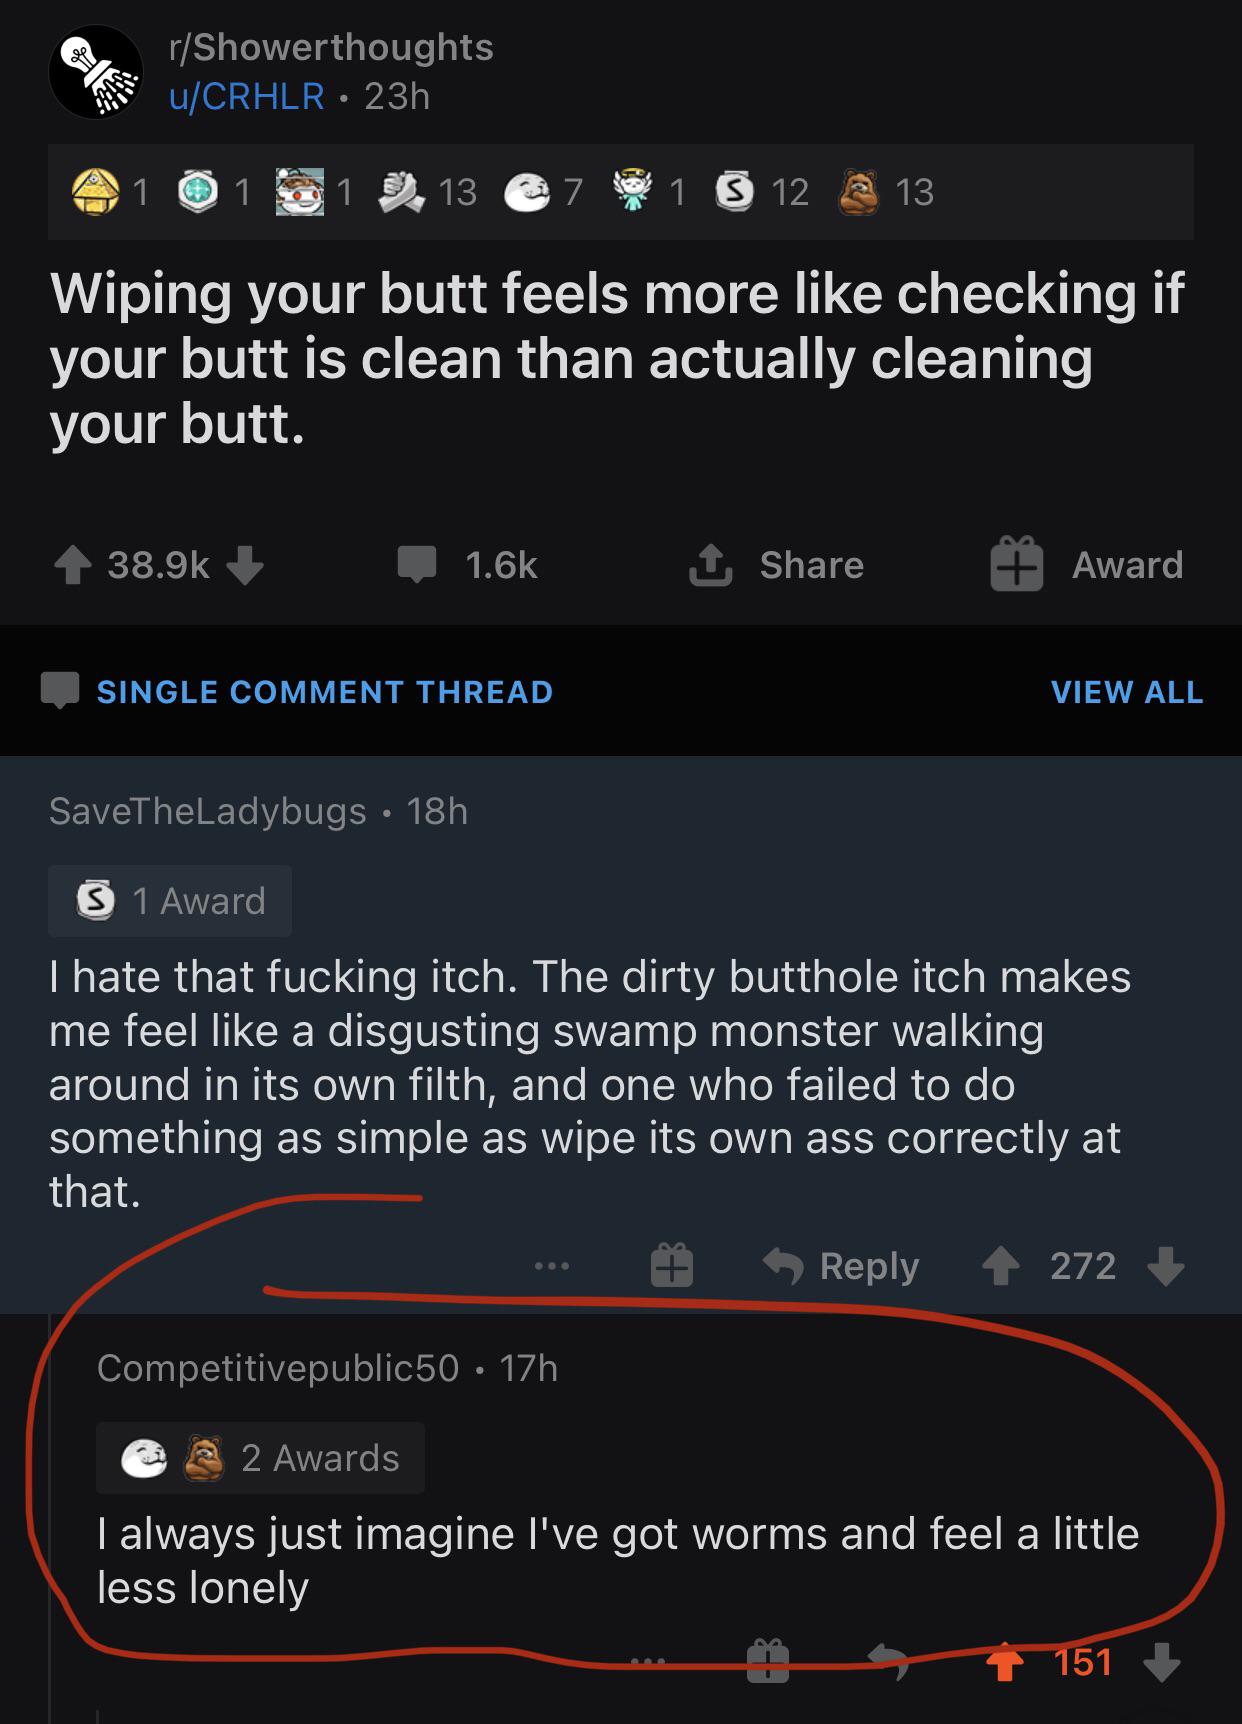
Task: Give an Award to the post
Action: click(x=1088, y=566)
